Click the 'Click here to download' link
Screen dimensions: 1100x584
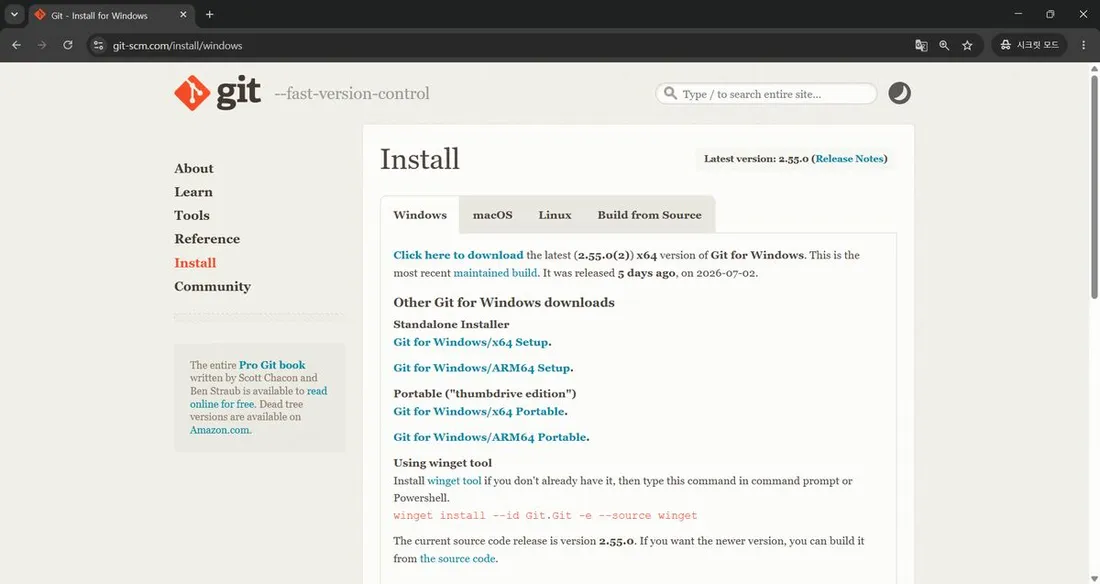[458, 255]
